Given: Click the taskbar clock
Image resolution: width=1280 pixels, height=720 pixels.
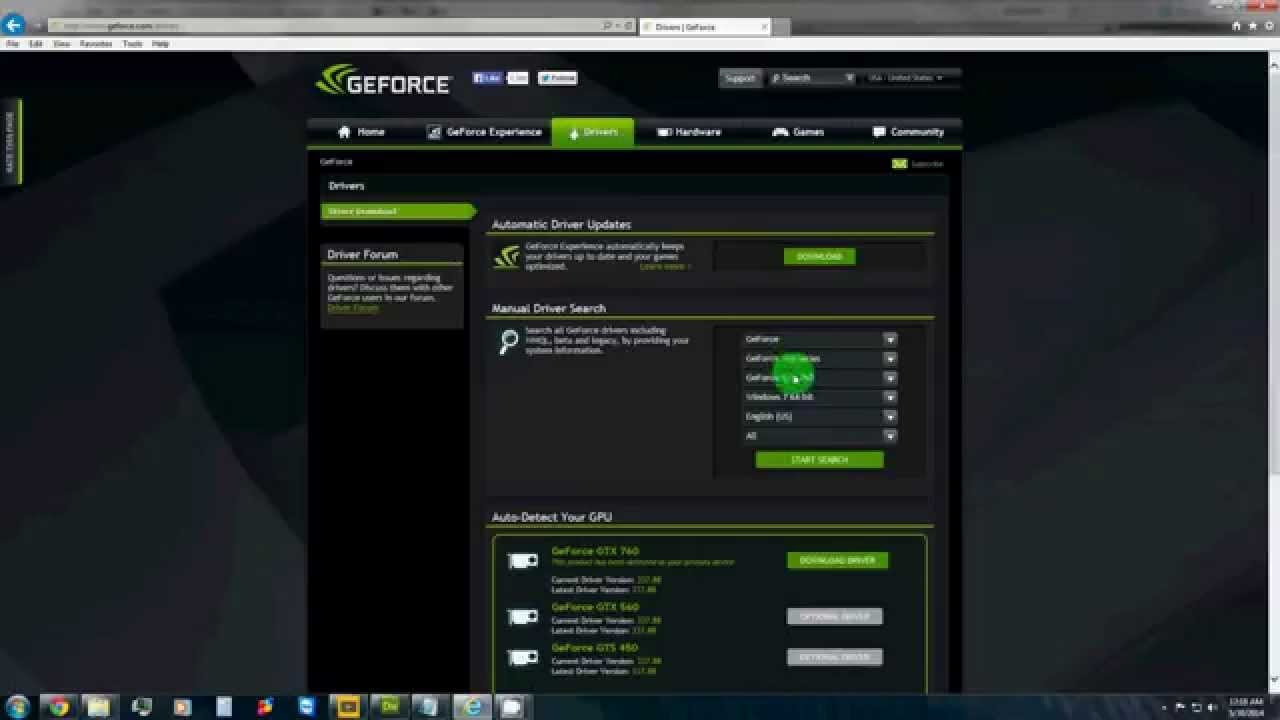Looking at the screenshot, I should pyautogui.click(x=1246, y=707).
